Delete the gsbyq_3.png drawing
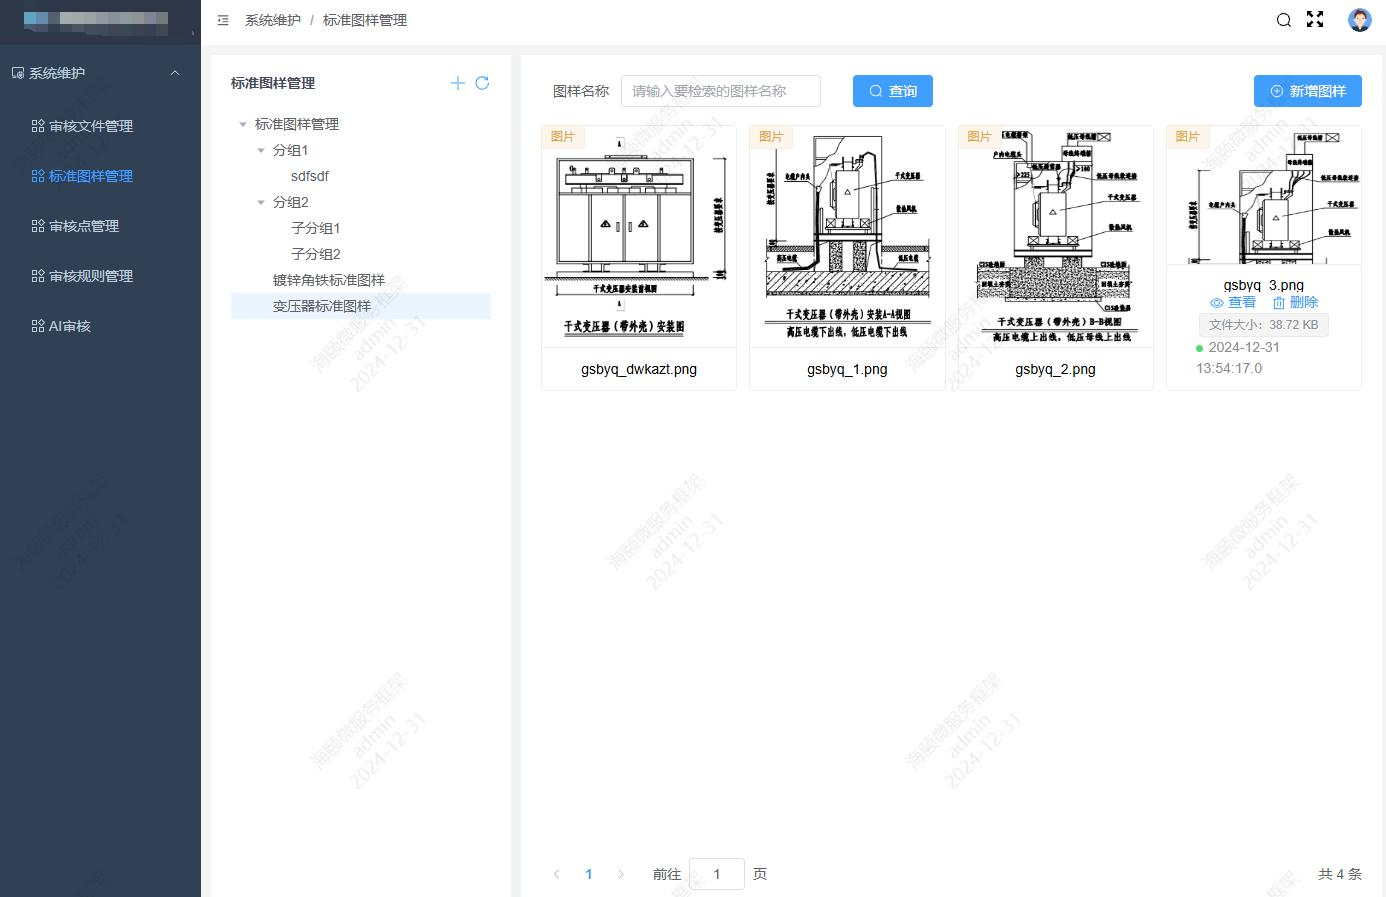The height and width of the screenshot is (897, 1386). point(1295,303)
